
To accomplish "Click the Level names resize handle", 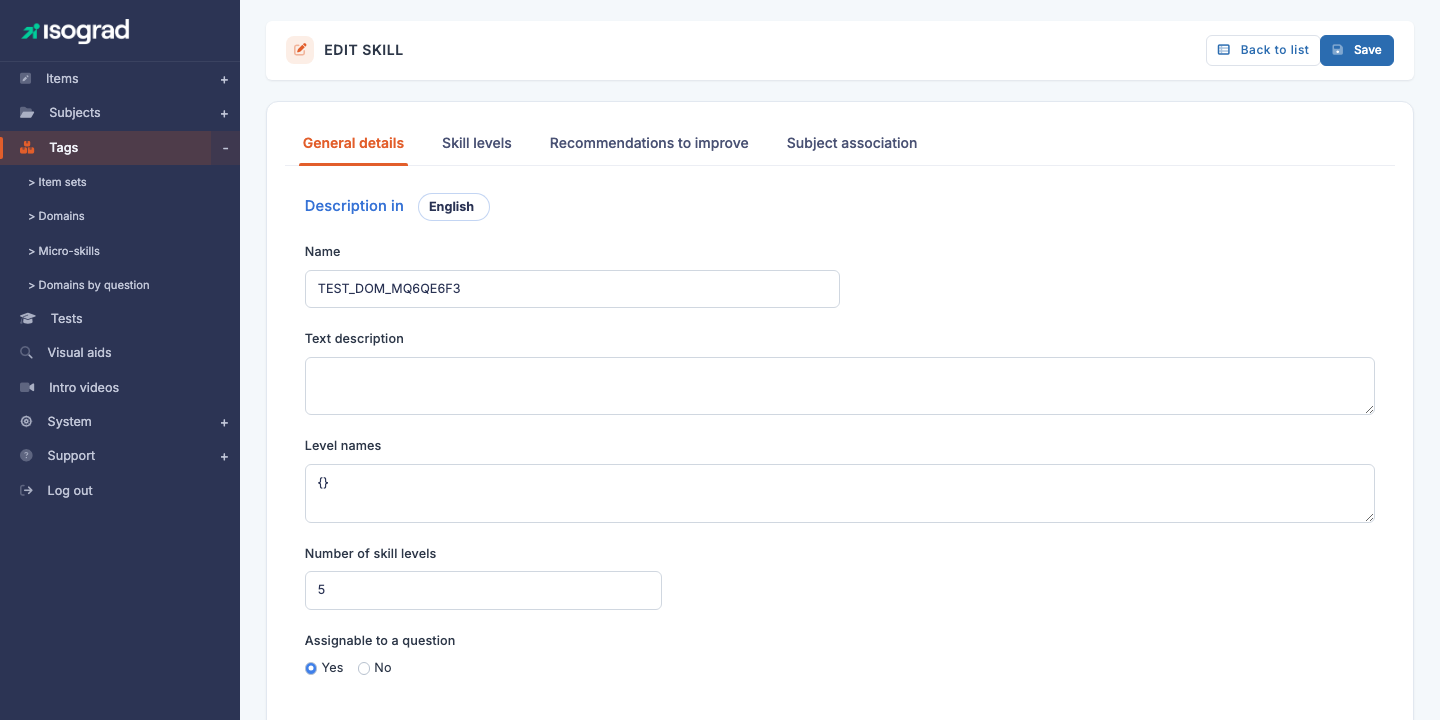I will 1369,516.
